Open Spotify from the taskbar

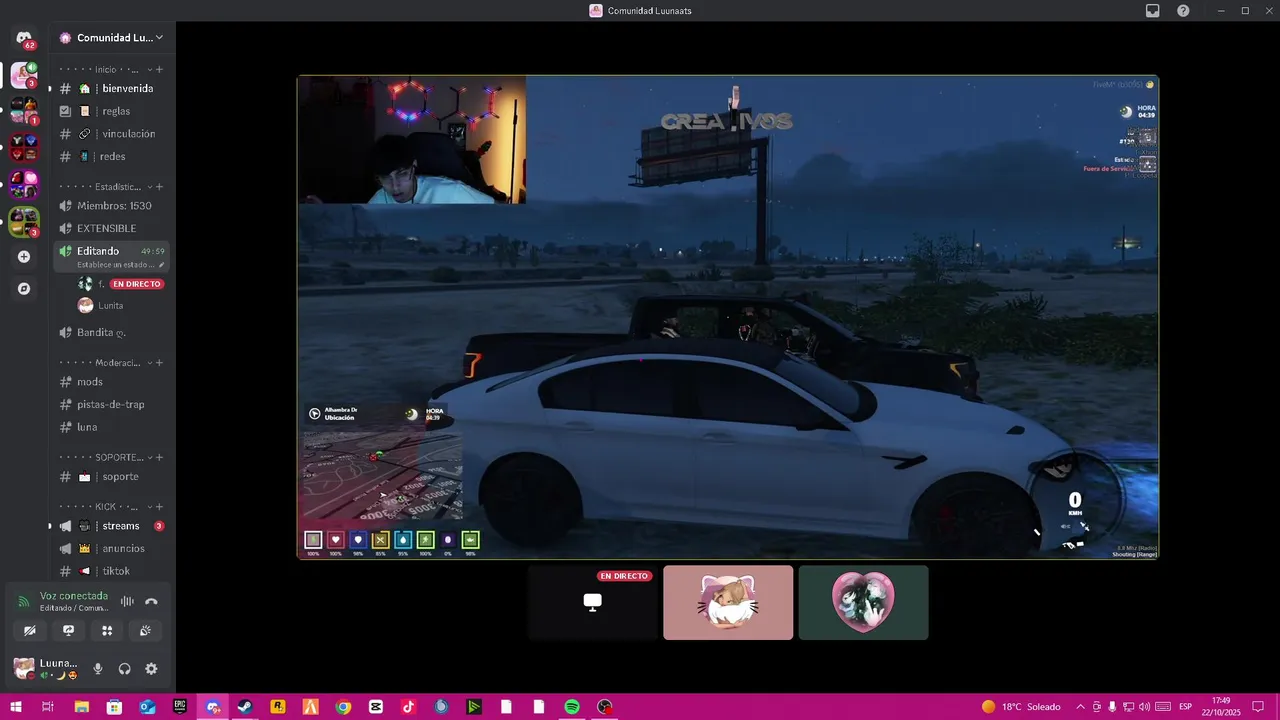point(572,707)
